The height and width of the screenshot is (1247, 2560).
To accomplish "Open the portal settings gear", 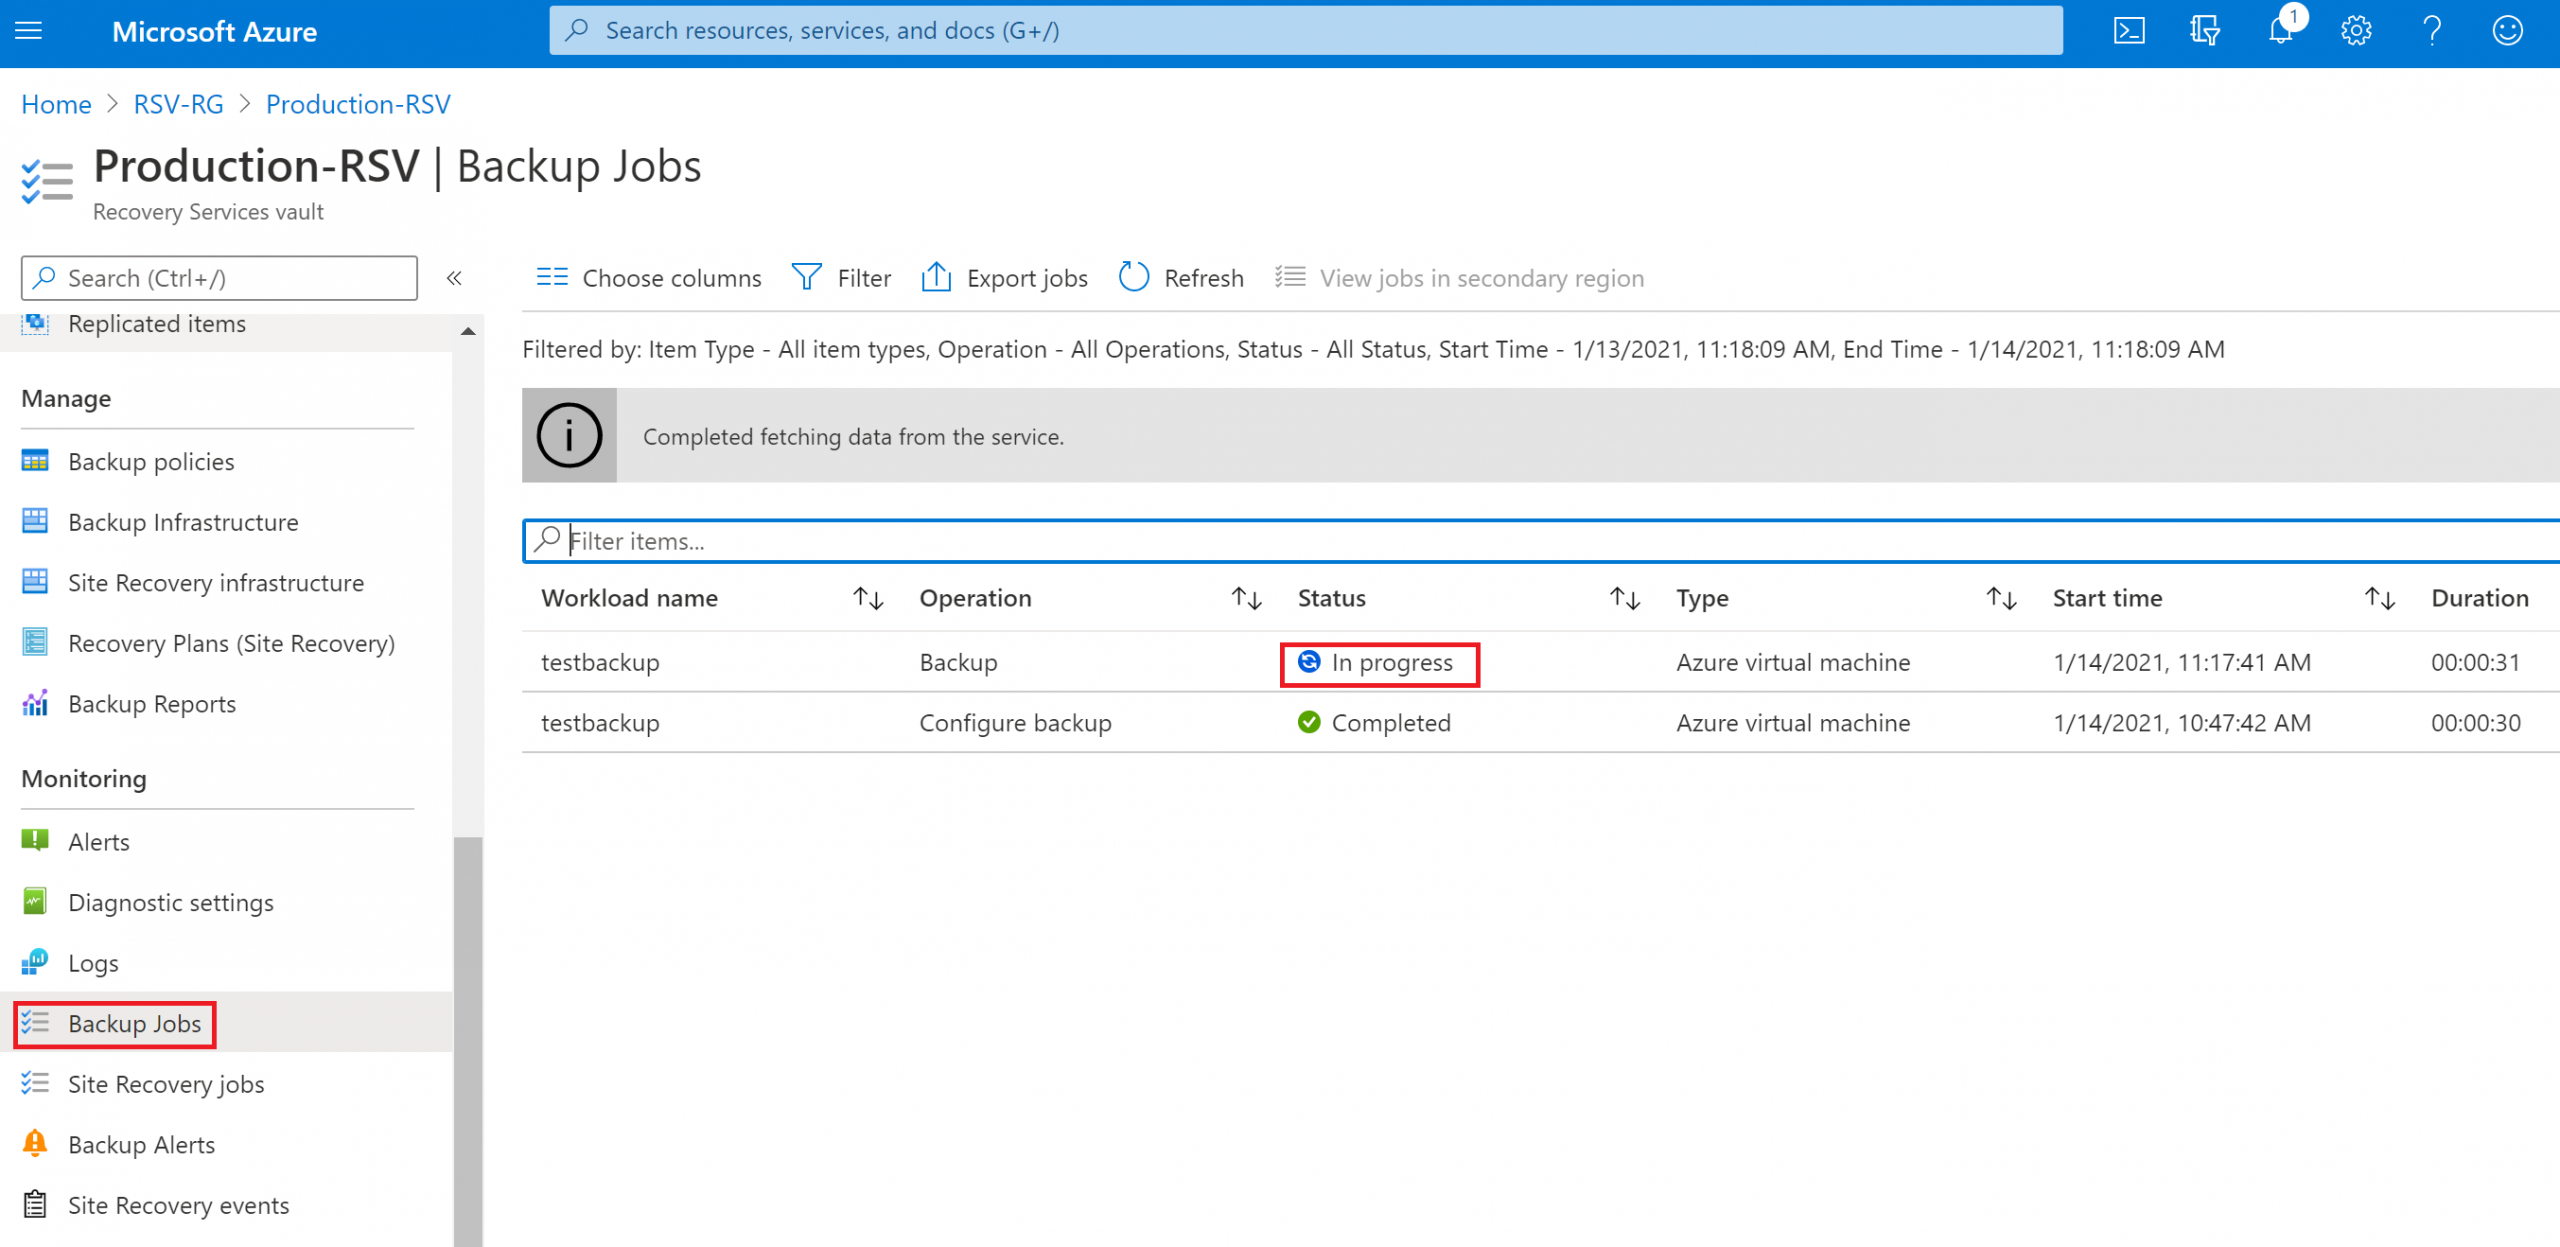I will [2356, 30].
